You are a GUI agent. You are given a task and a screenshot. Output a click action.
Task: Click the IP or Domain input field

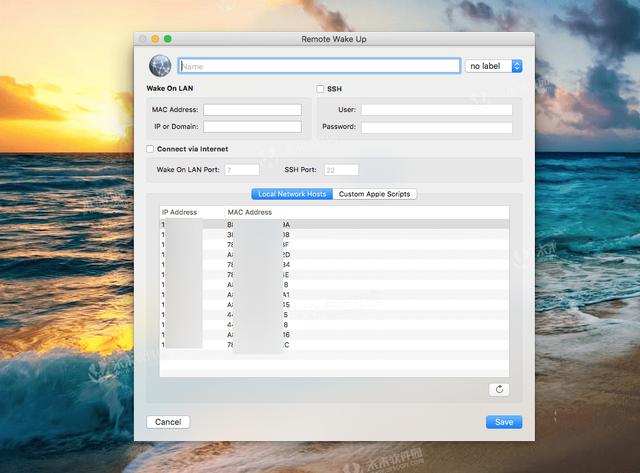click(x=252, y=127)
